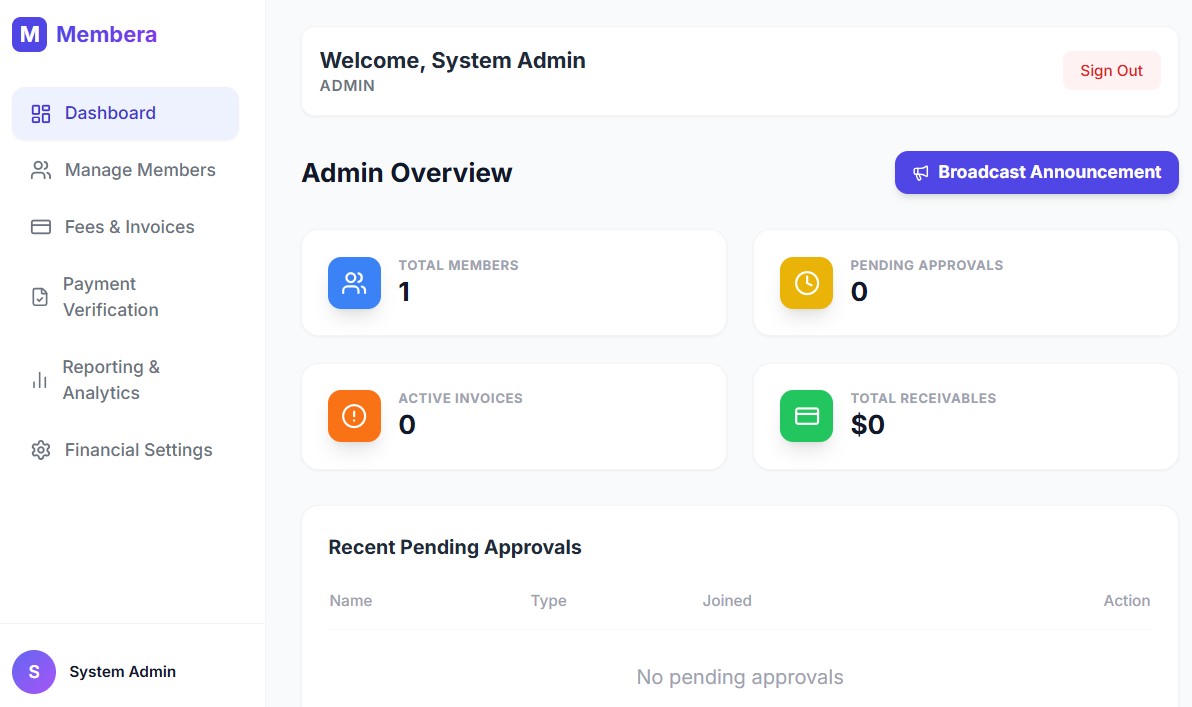Image resolution: width=1192 pixels, height=707 pixels.
Task: Click the Membera brand name link
Action: click(x=106, y=35)
